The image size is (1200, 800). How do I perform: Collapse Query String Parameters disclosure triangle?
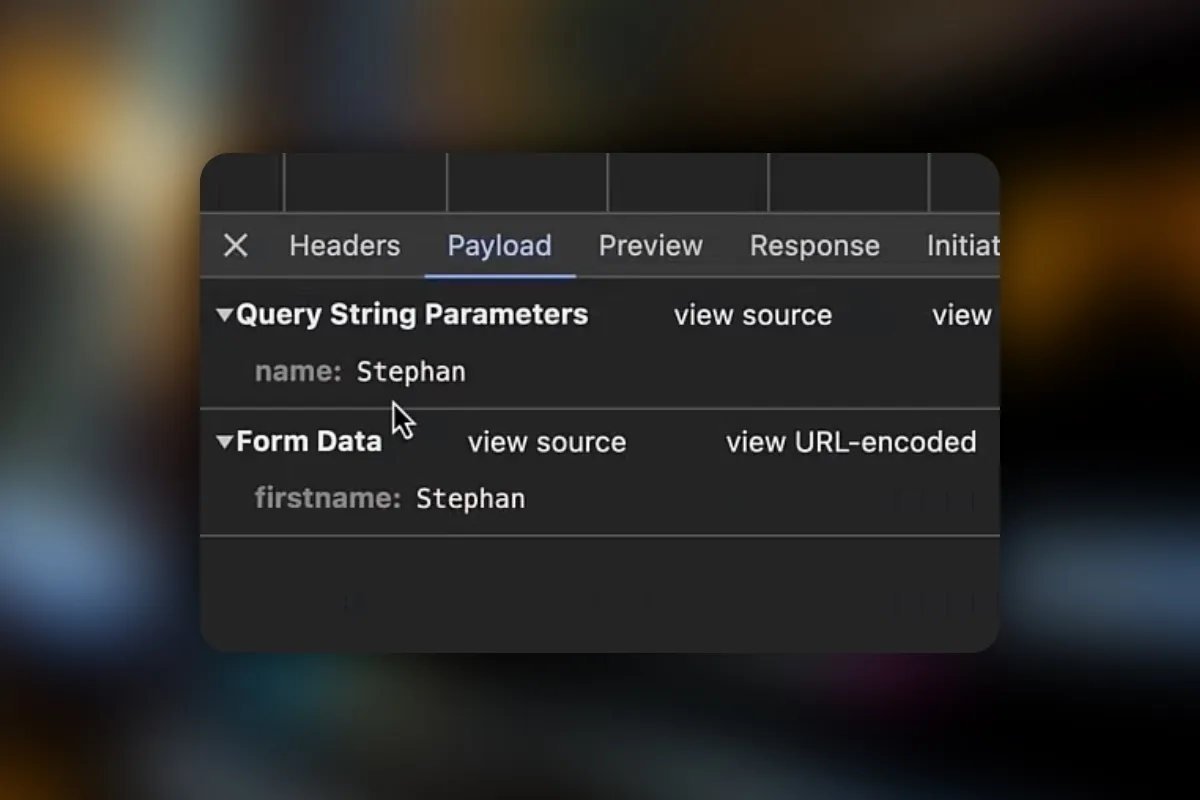(x=224, y=315)
